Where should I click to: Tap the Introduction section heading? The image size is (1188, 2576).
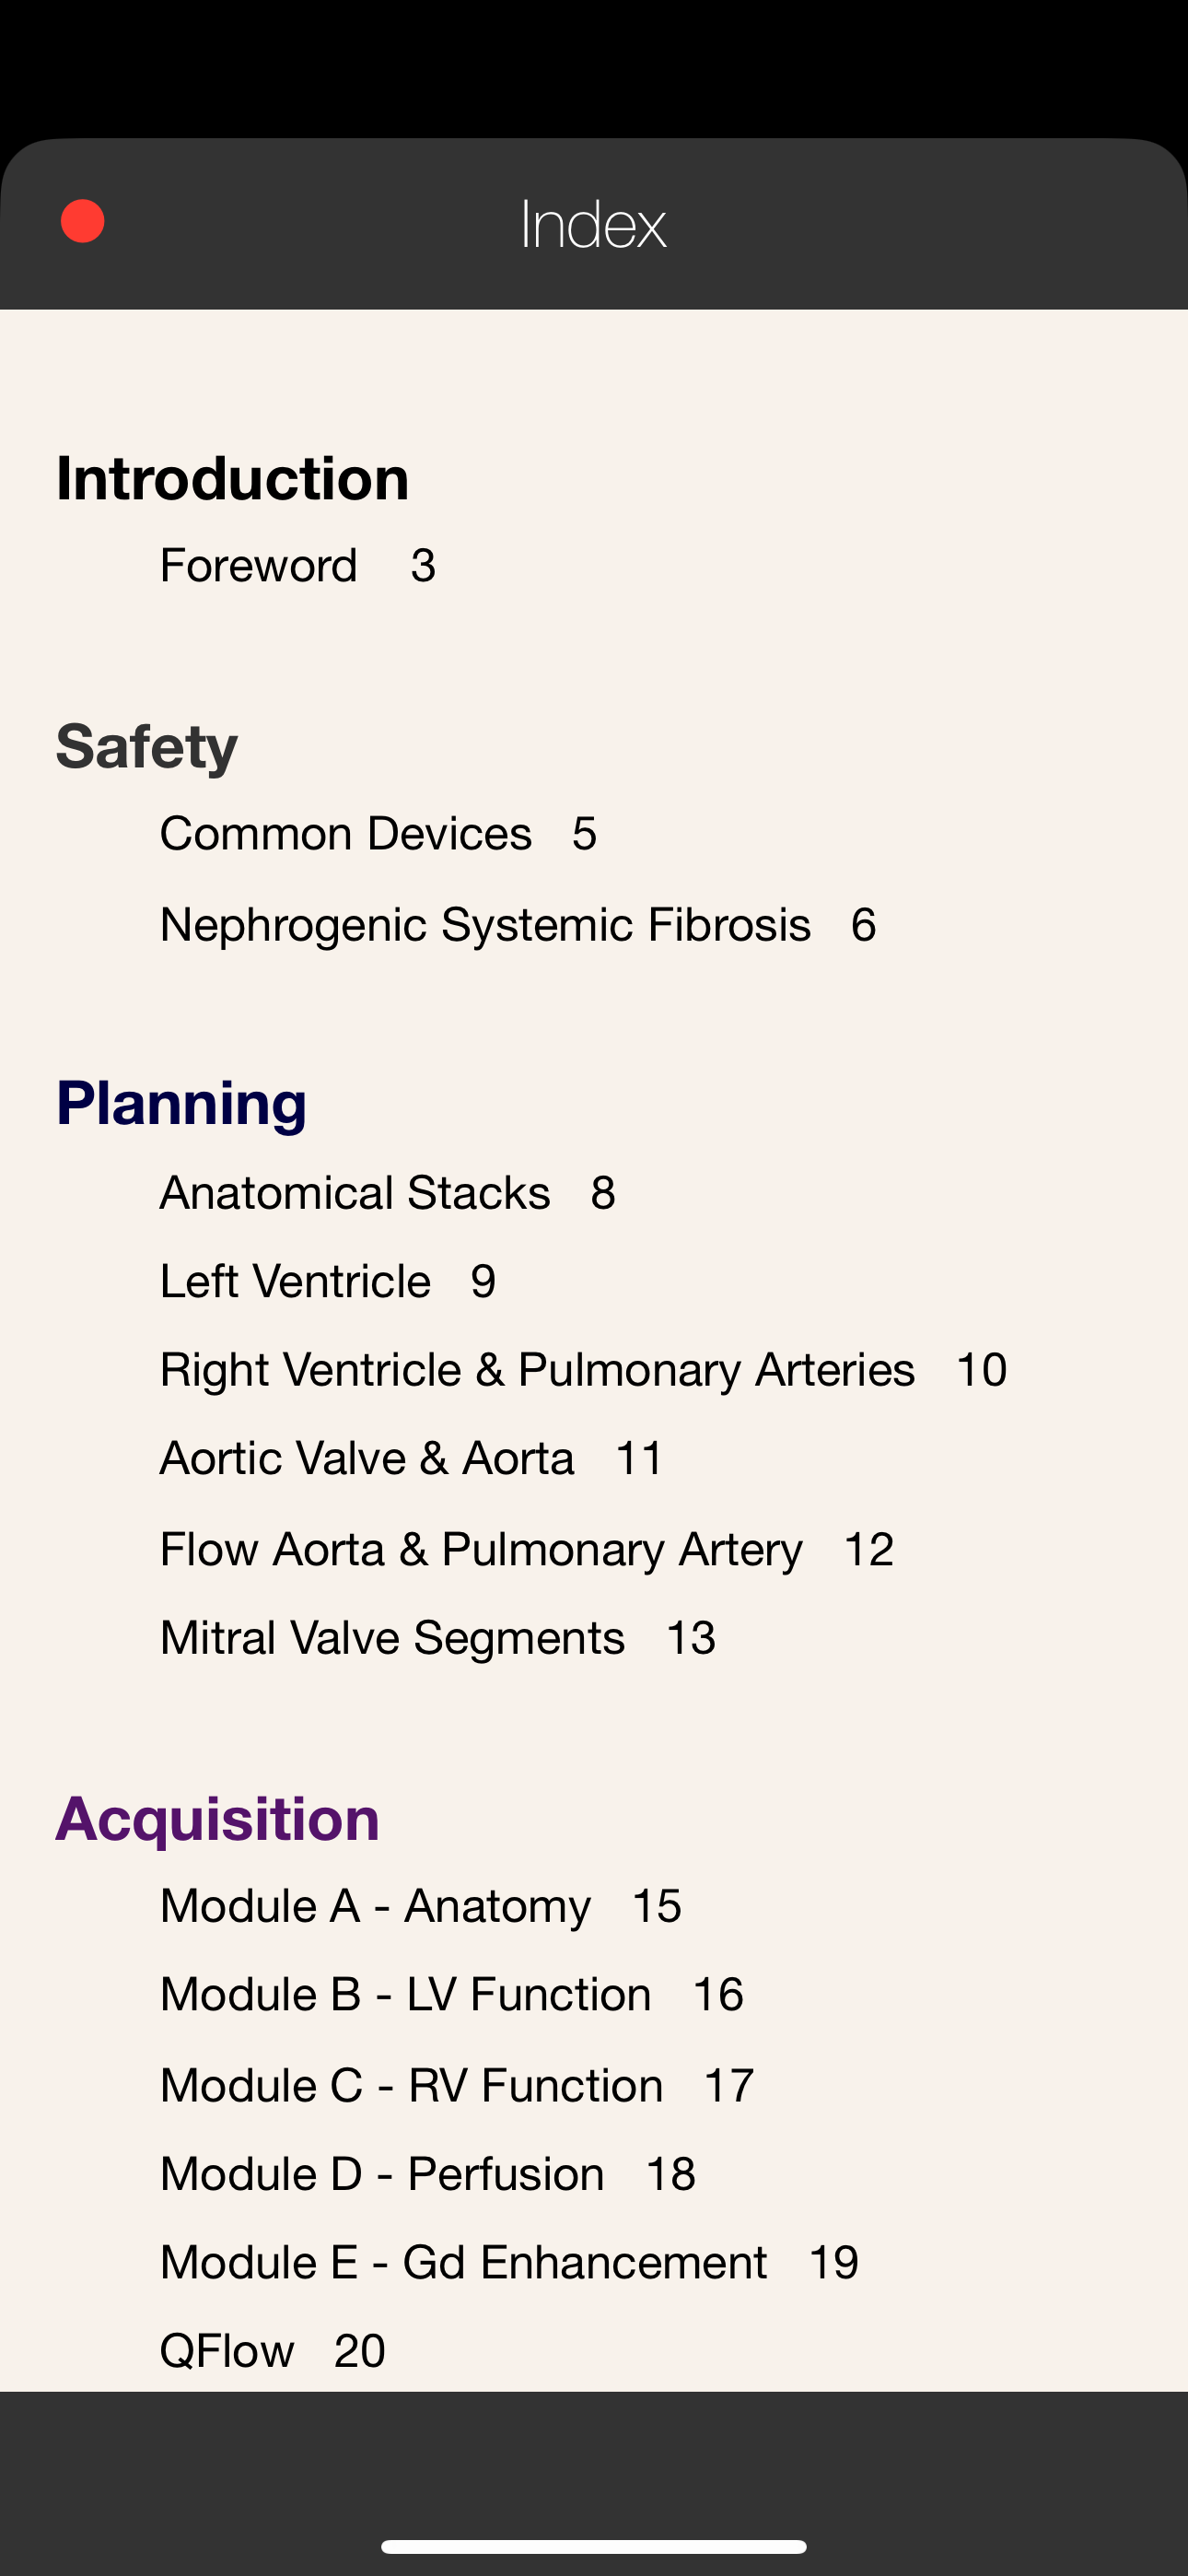click(x=233, y=478)
